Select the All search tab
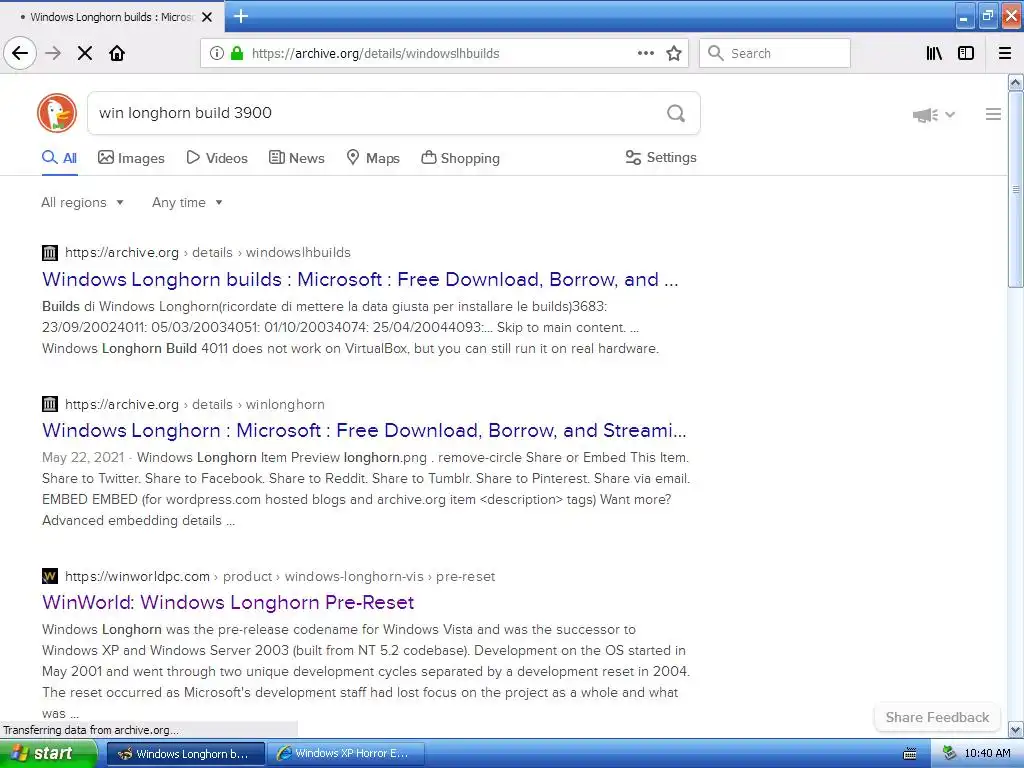Screen dimensions: 1024x768 (59, 158)
